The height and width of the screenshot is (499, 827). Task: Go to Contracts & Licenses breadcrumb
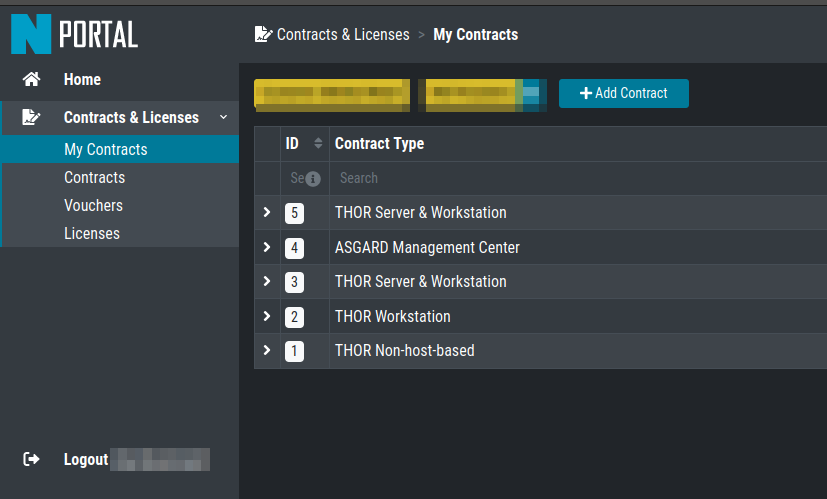click(343, 35)
